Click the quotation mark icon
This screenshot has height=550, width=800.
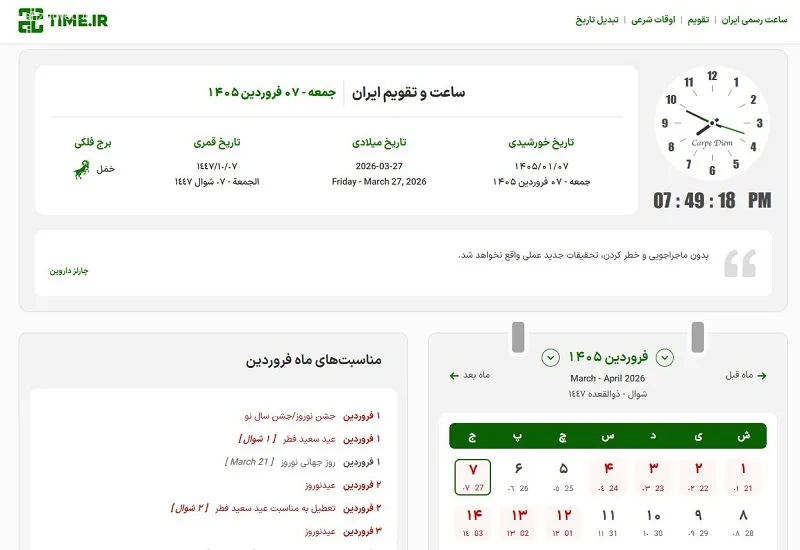(740, 263)
